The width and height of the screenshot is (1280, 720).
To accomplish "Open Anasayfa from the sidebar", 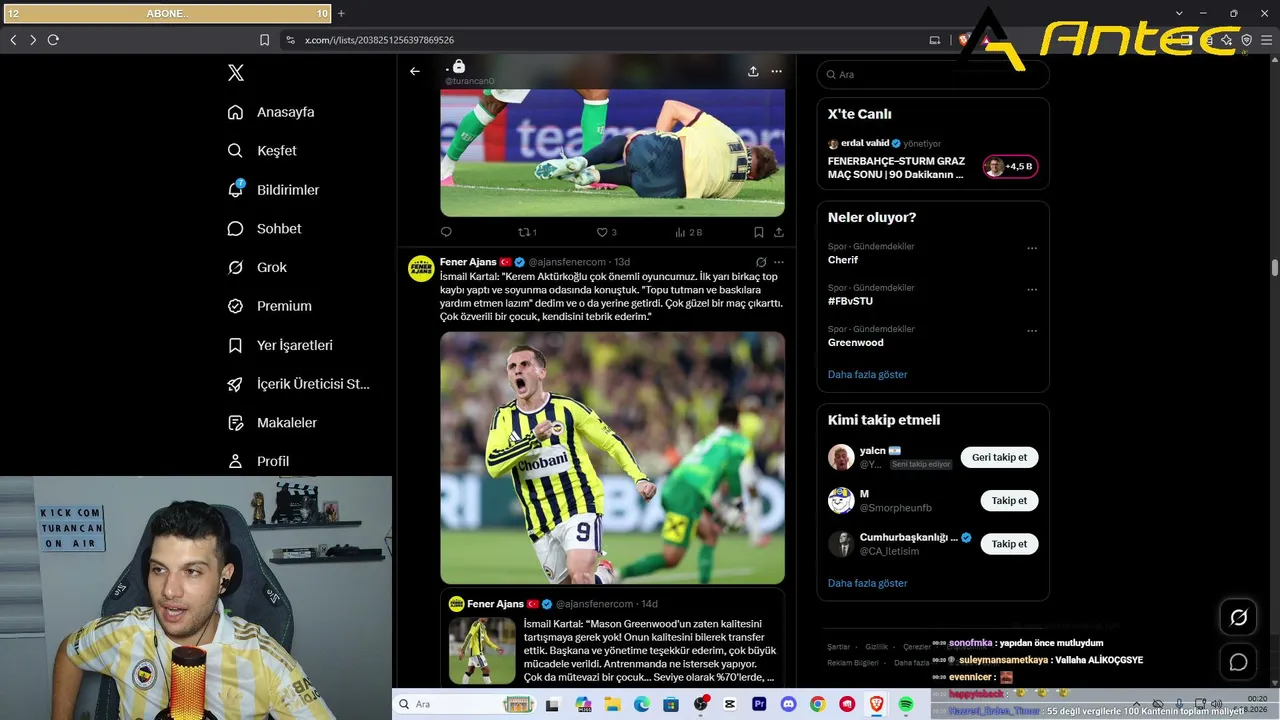I will pyautogui.click(x=271, y=112).
